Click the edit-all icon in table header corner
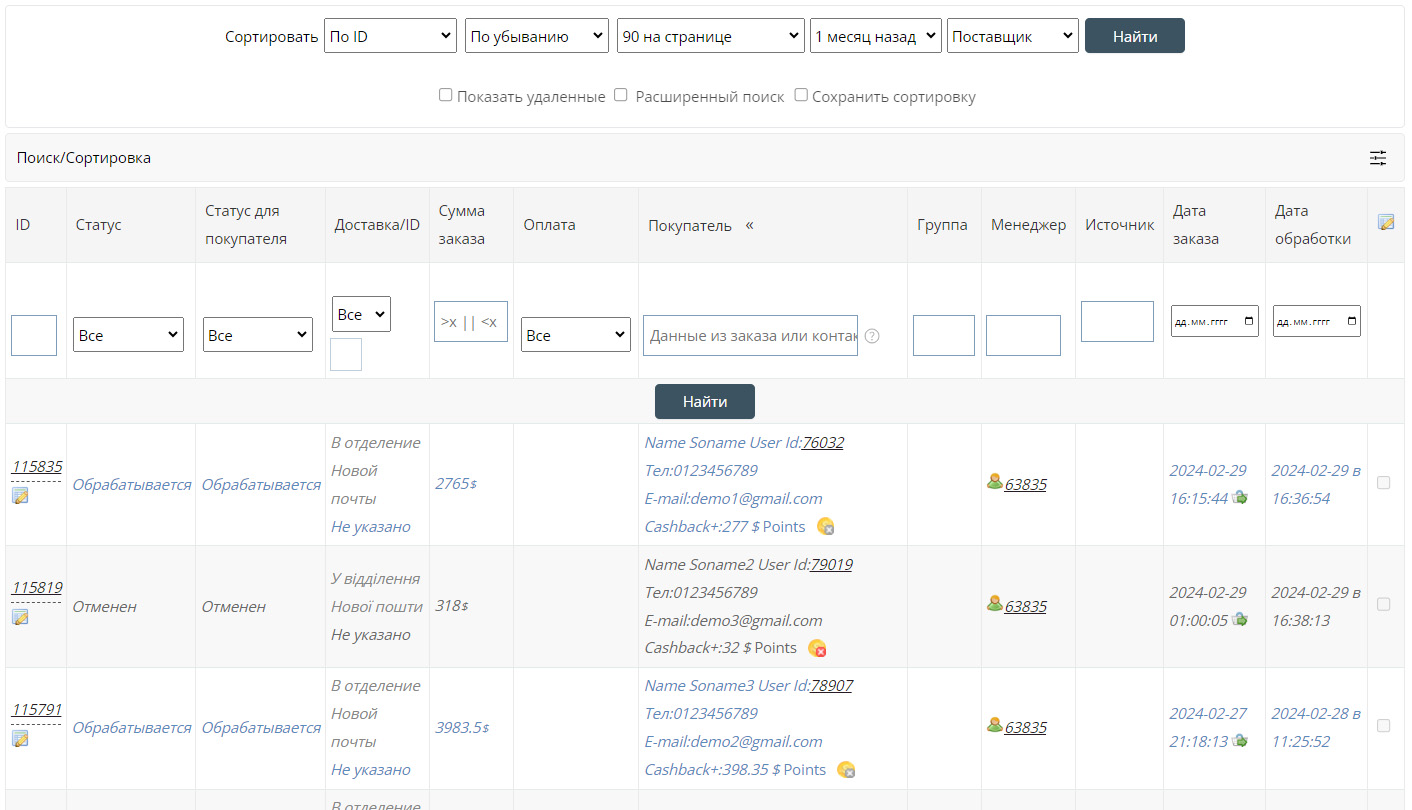The image size is (1412, 810). tap(1385, 222)
